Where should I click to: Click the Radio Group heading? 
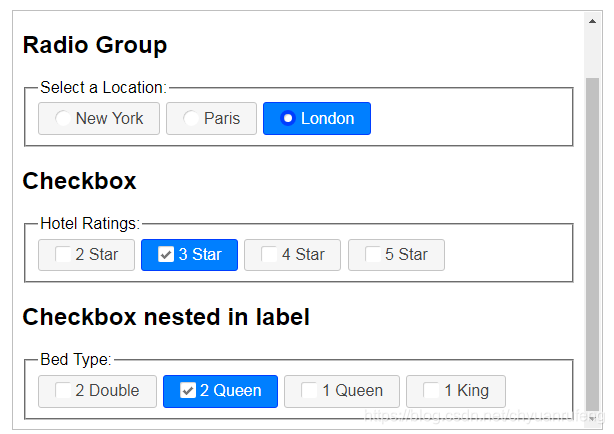(x=95, y=45)
